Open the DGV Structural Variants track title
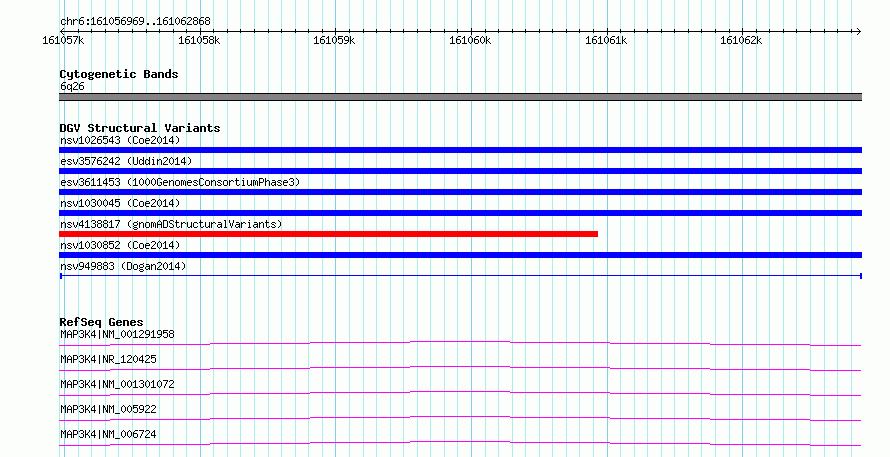Screen dimensions: 890x457 point(140,128)
